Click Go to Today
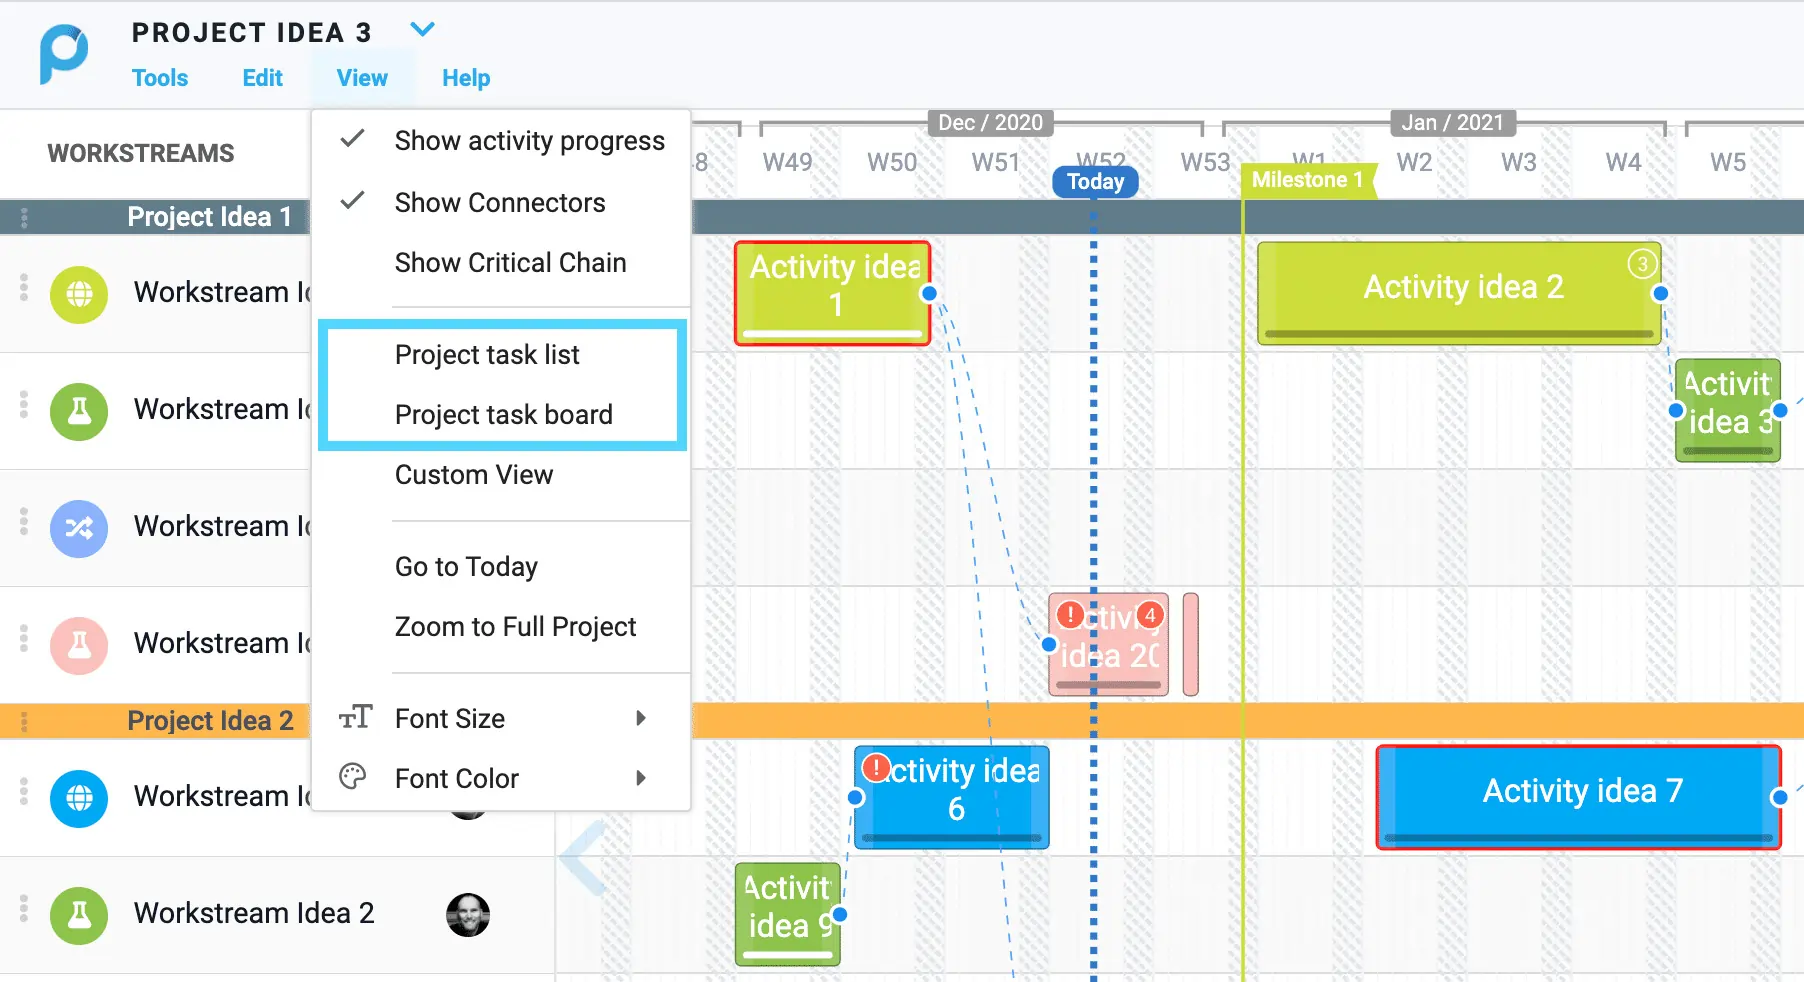 466,566
